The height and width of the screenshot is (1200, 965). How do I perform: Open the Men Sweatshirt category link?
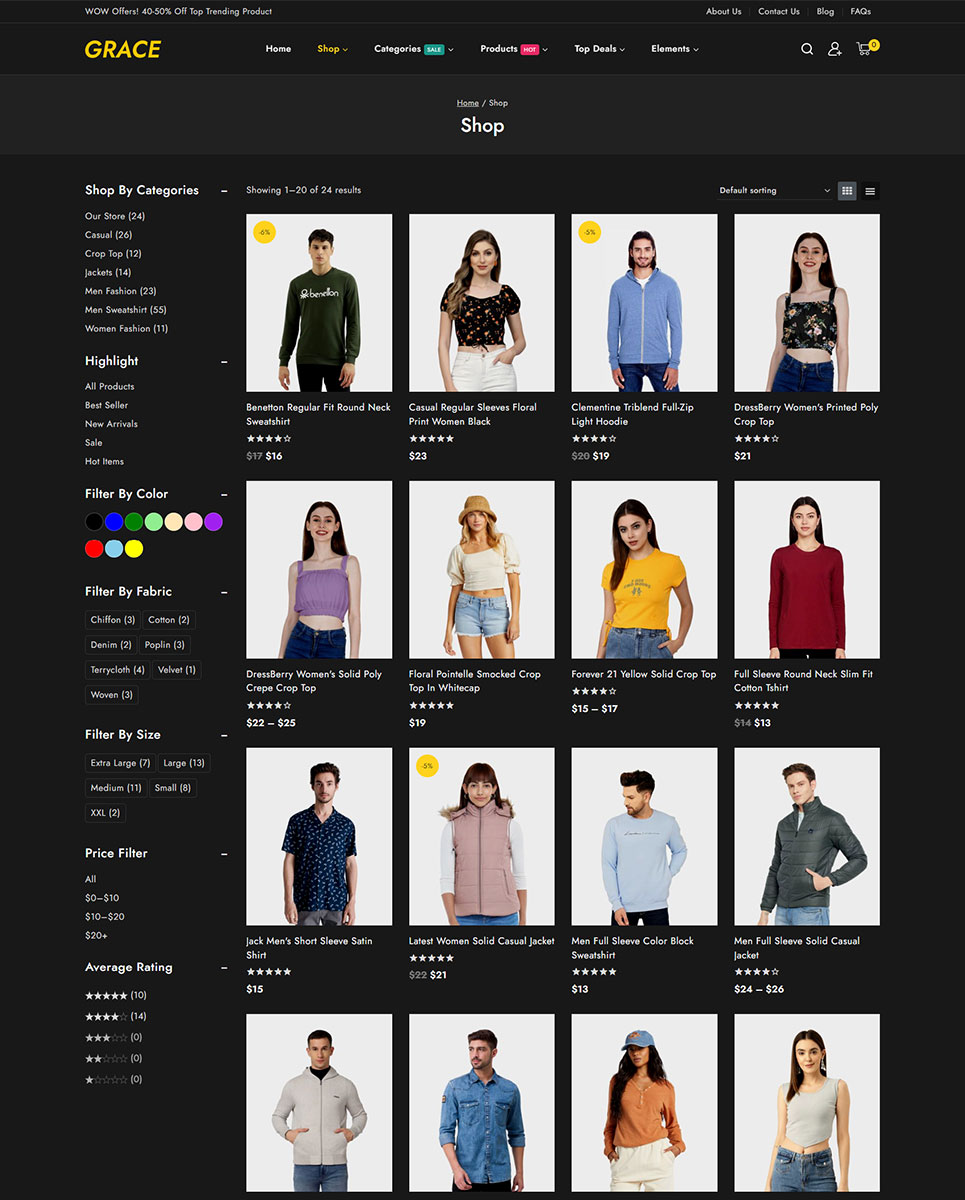pyautogui.click(x=125, y=310)
